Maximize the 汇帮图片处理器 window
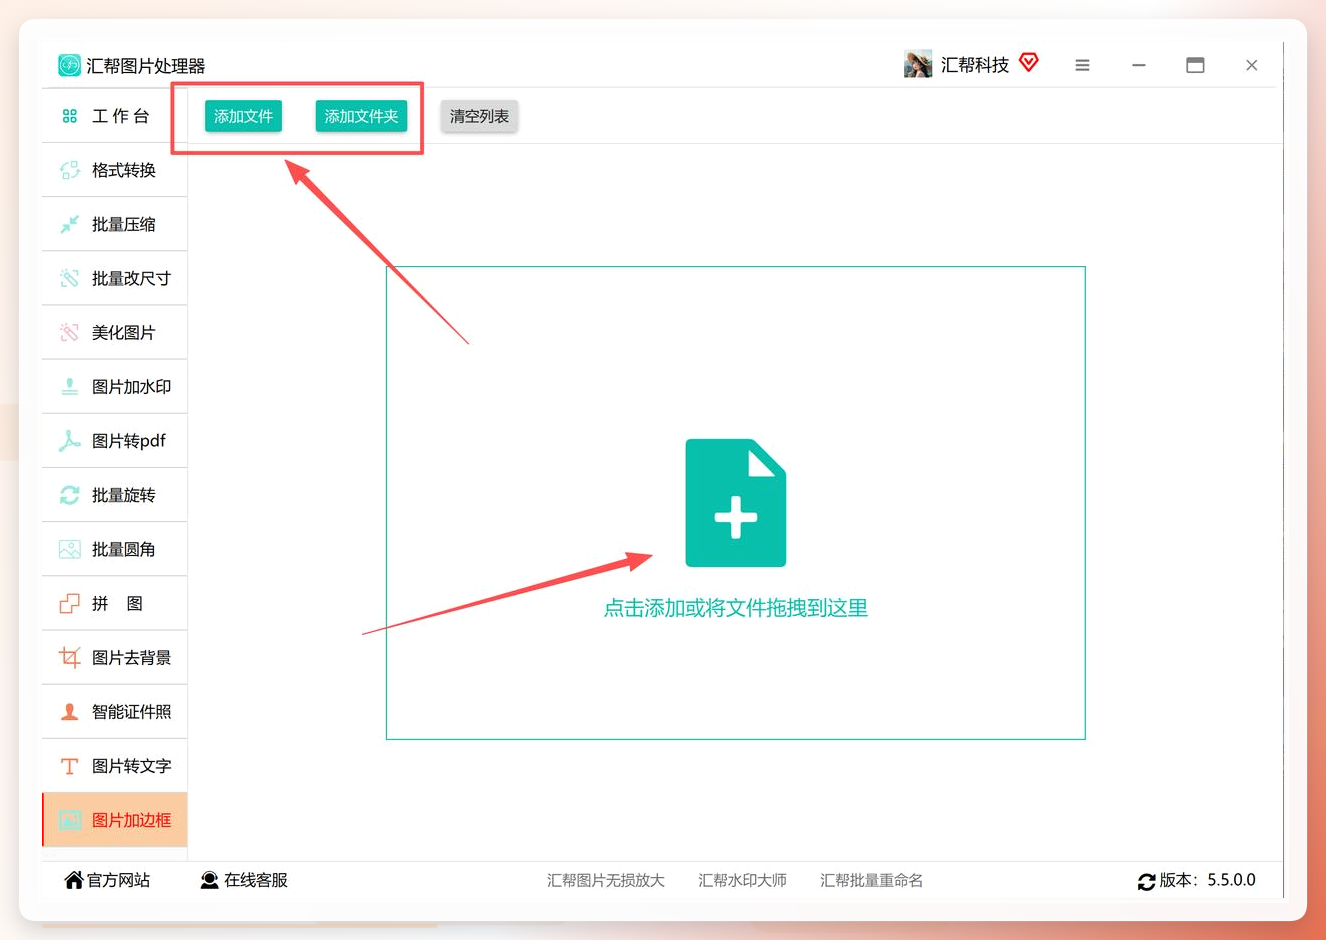The image size is (1326, 940). coord(1195,65)
